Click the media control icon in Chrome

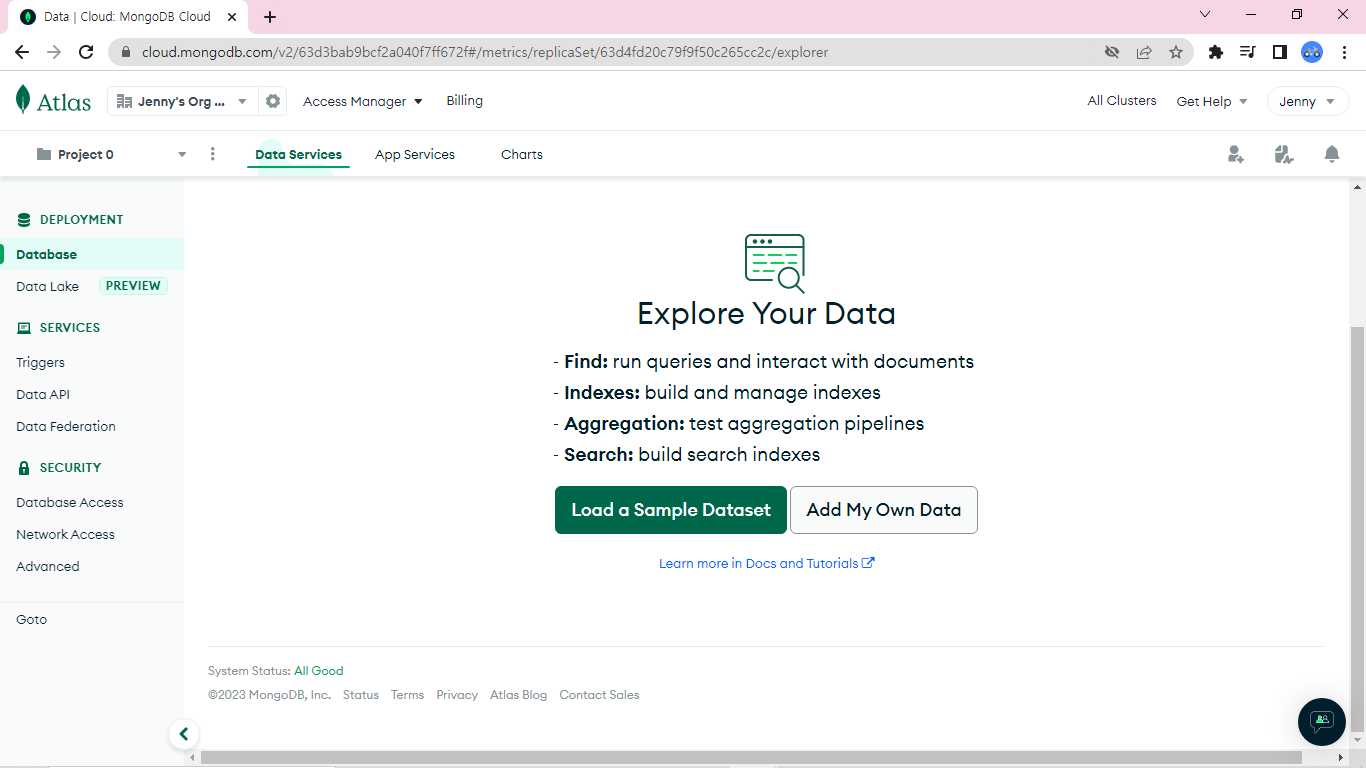click(x=1248, y=52)
